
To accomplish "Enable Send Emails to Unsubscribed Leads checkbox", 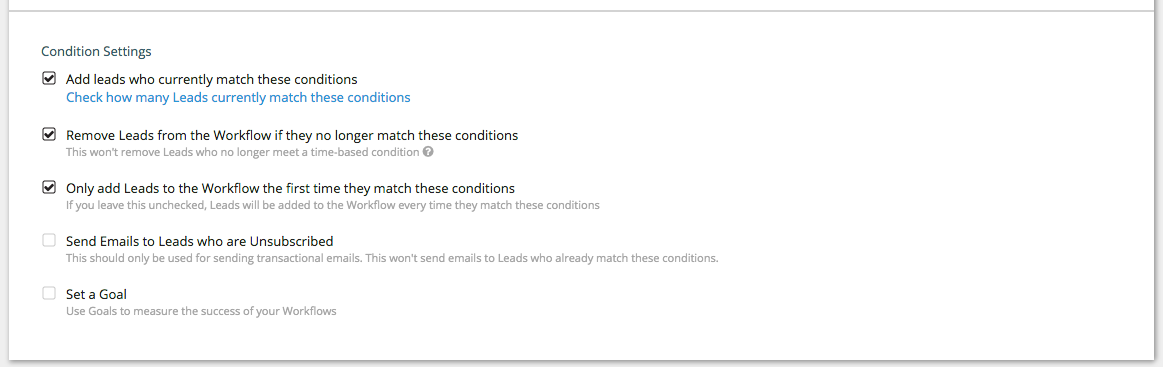I will click(x=49, y=240).
